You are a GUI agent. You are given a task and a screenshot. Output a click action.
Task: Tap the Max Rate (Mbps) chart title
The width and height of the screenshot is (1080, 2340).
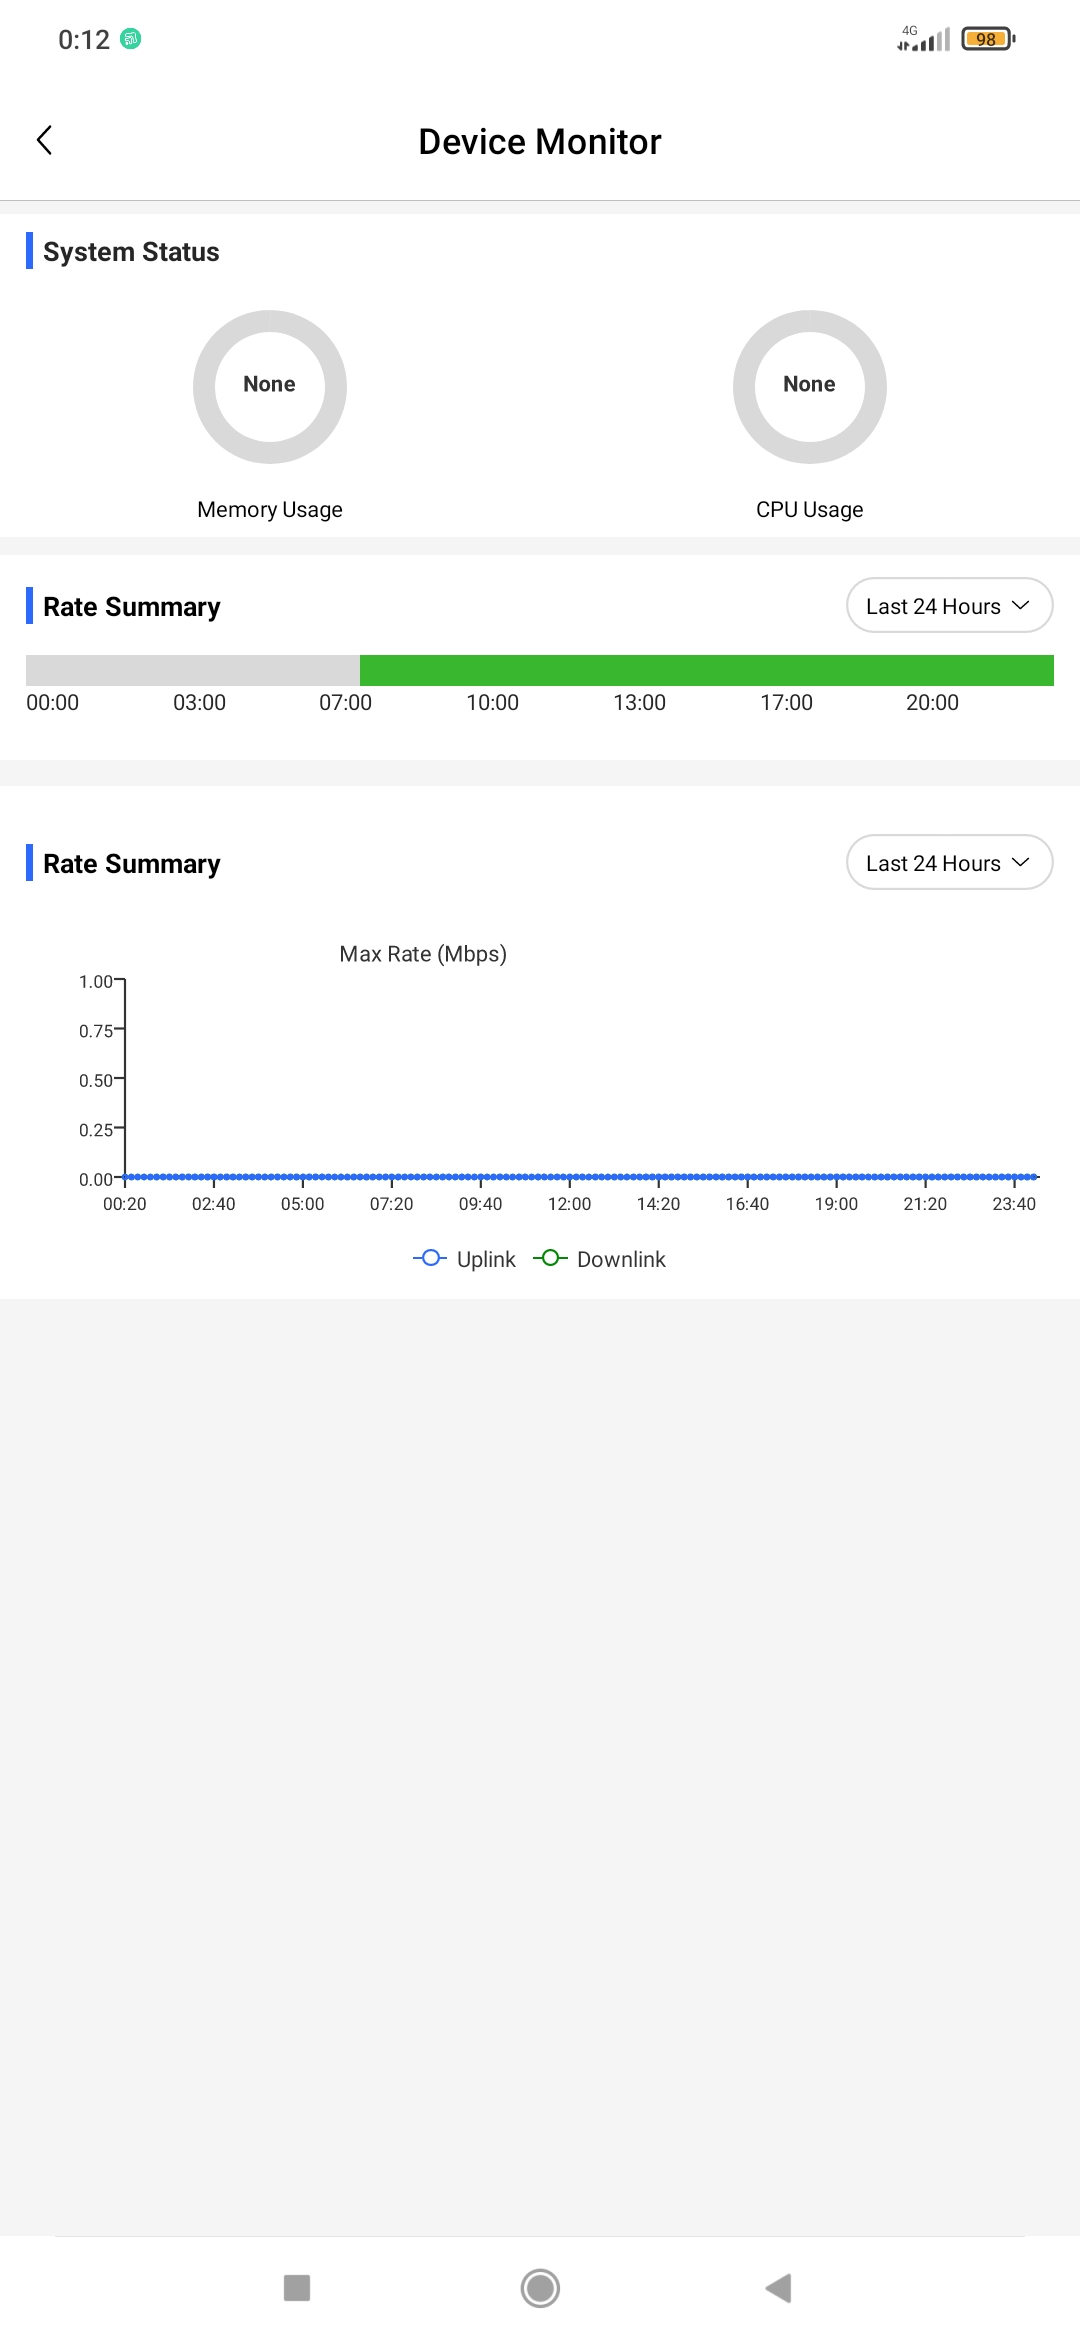pyautogui.click(x=423, y=954)
